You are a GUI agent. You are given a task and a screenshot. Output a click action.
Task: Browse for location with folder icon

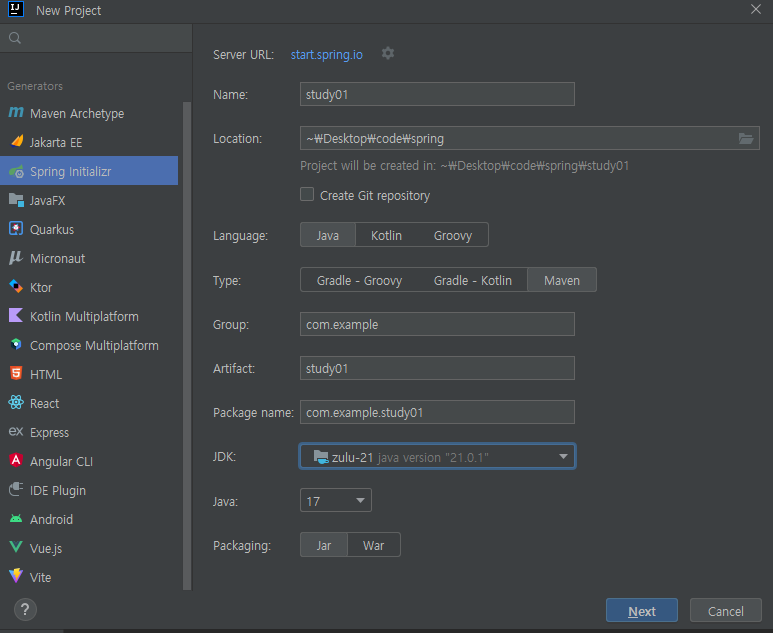point(746,139)
